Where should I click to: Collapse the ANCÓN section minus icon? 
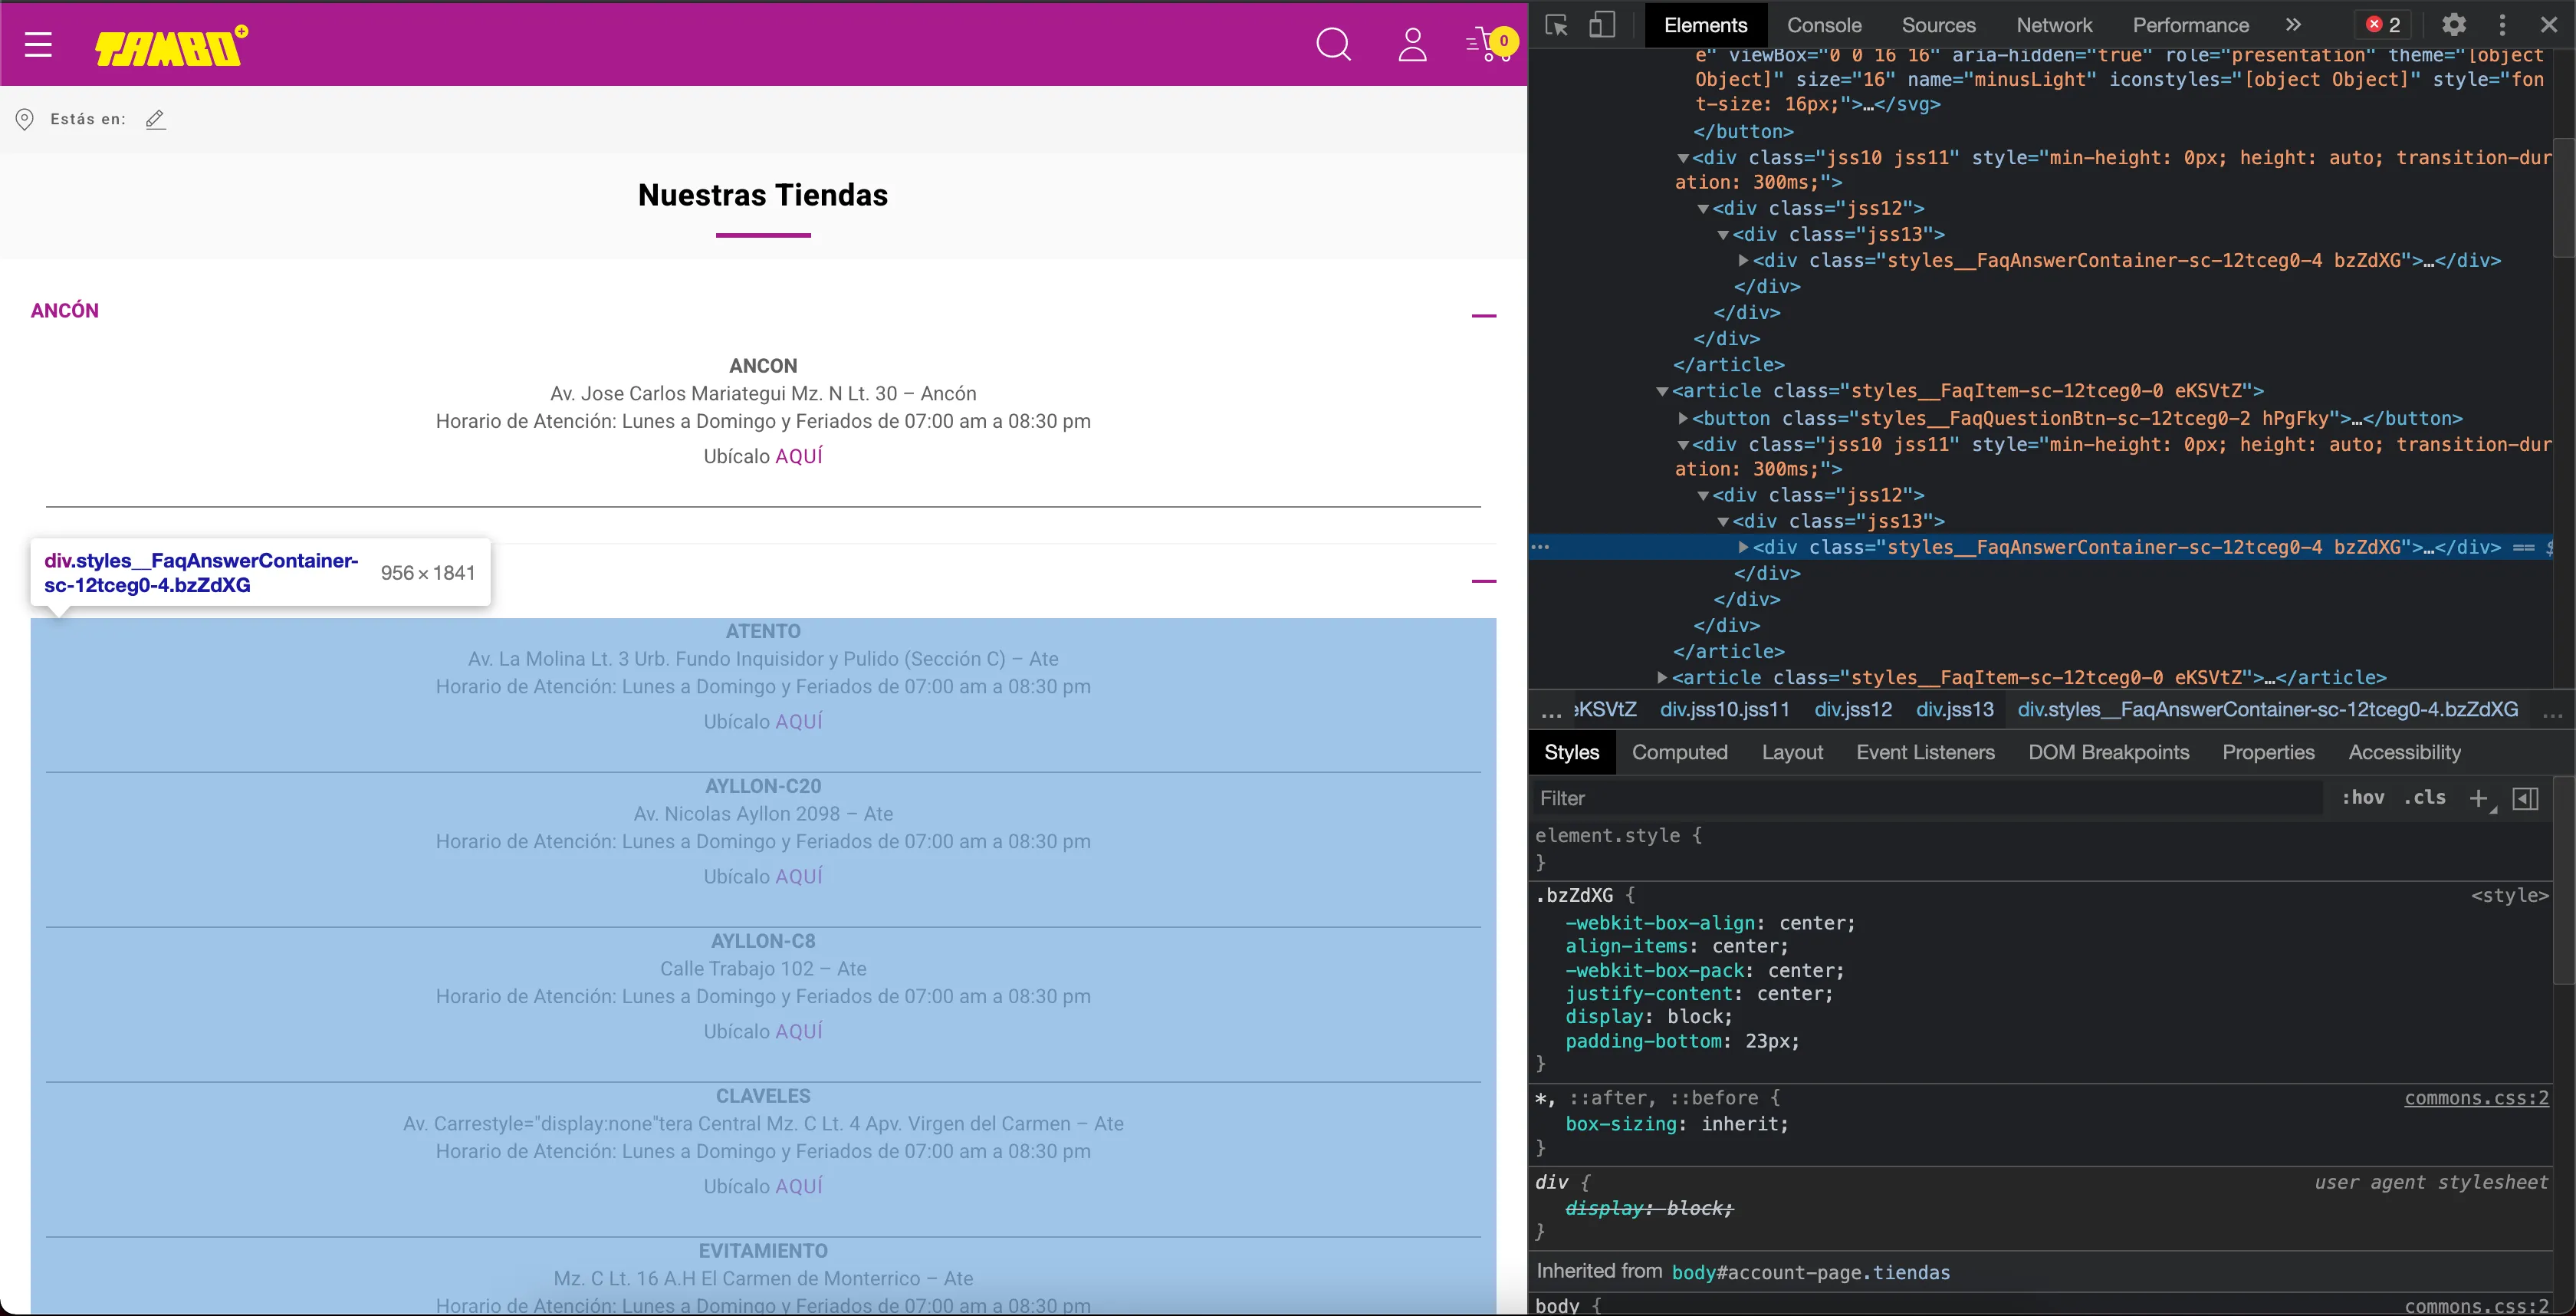click(1484, 316)
